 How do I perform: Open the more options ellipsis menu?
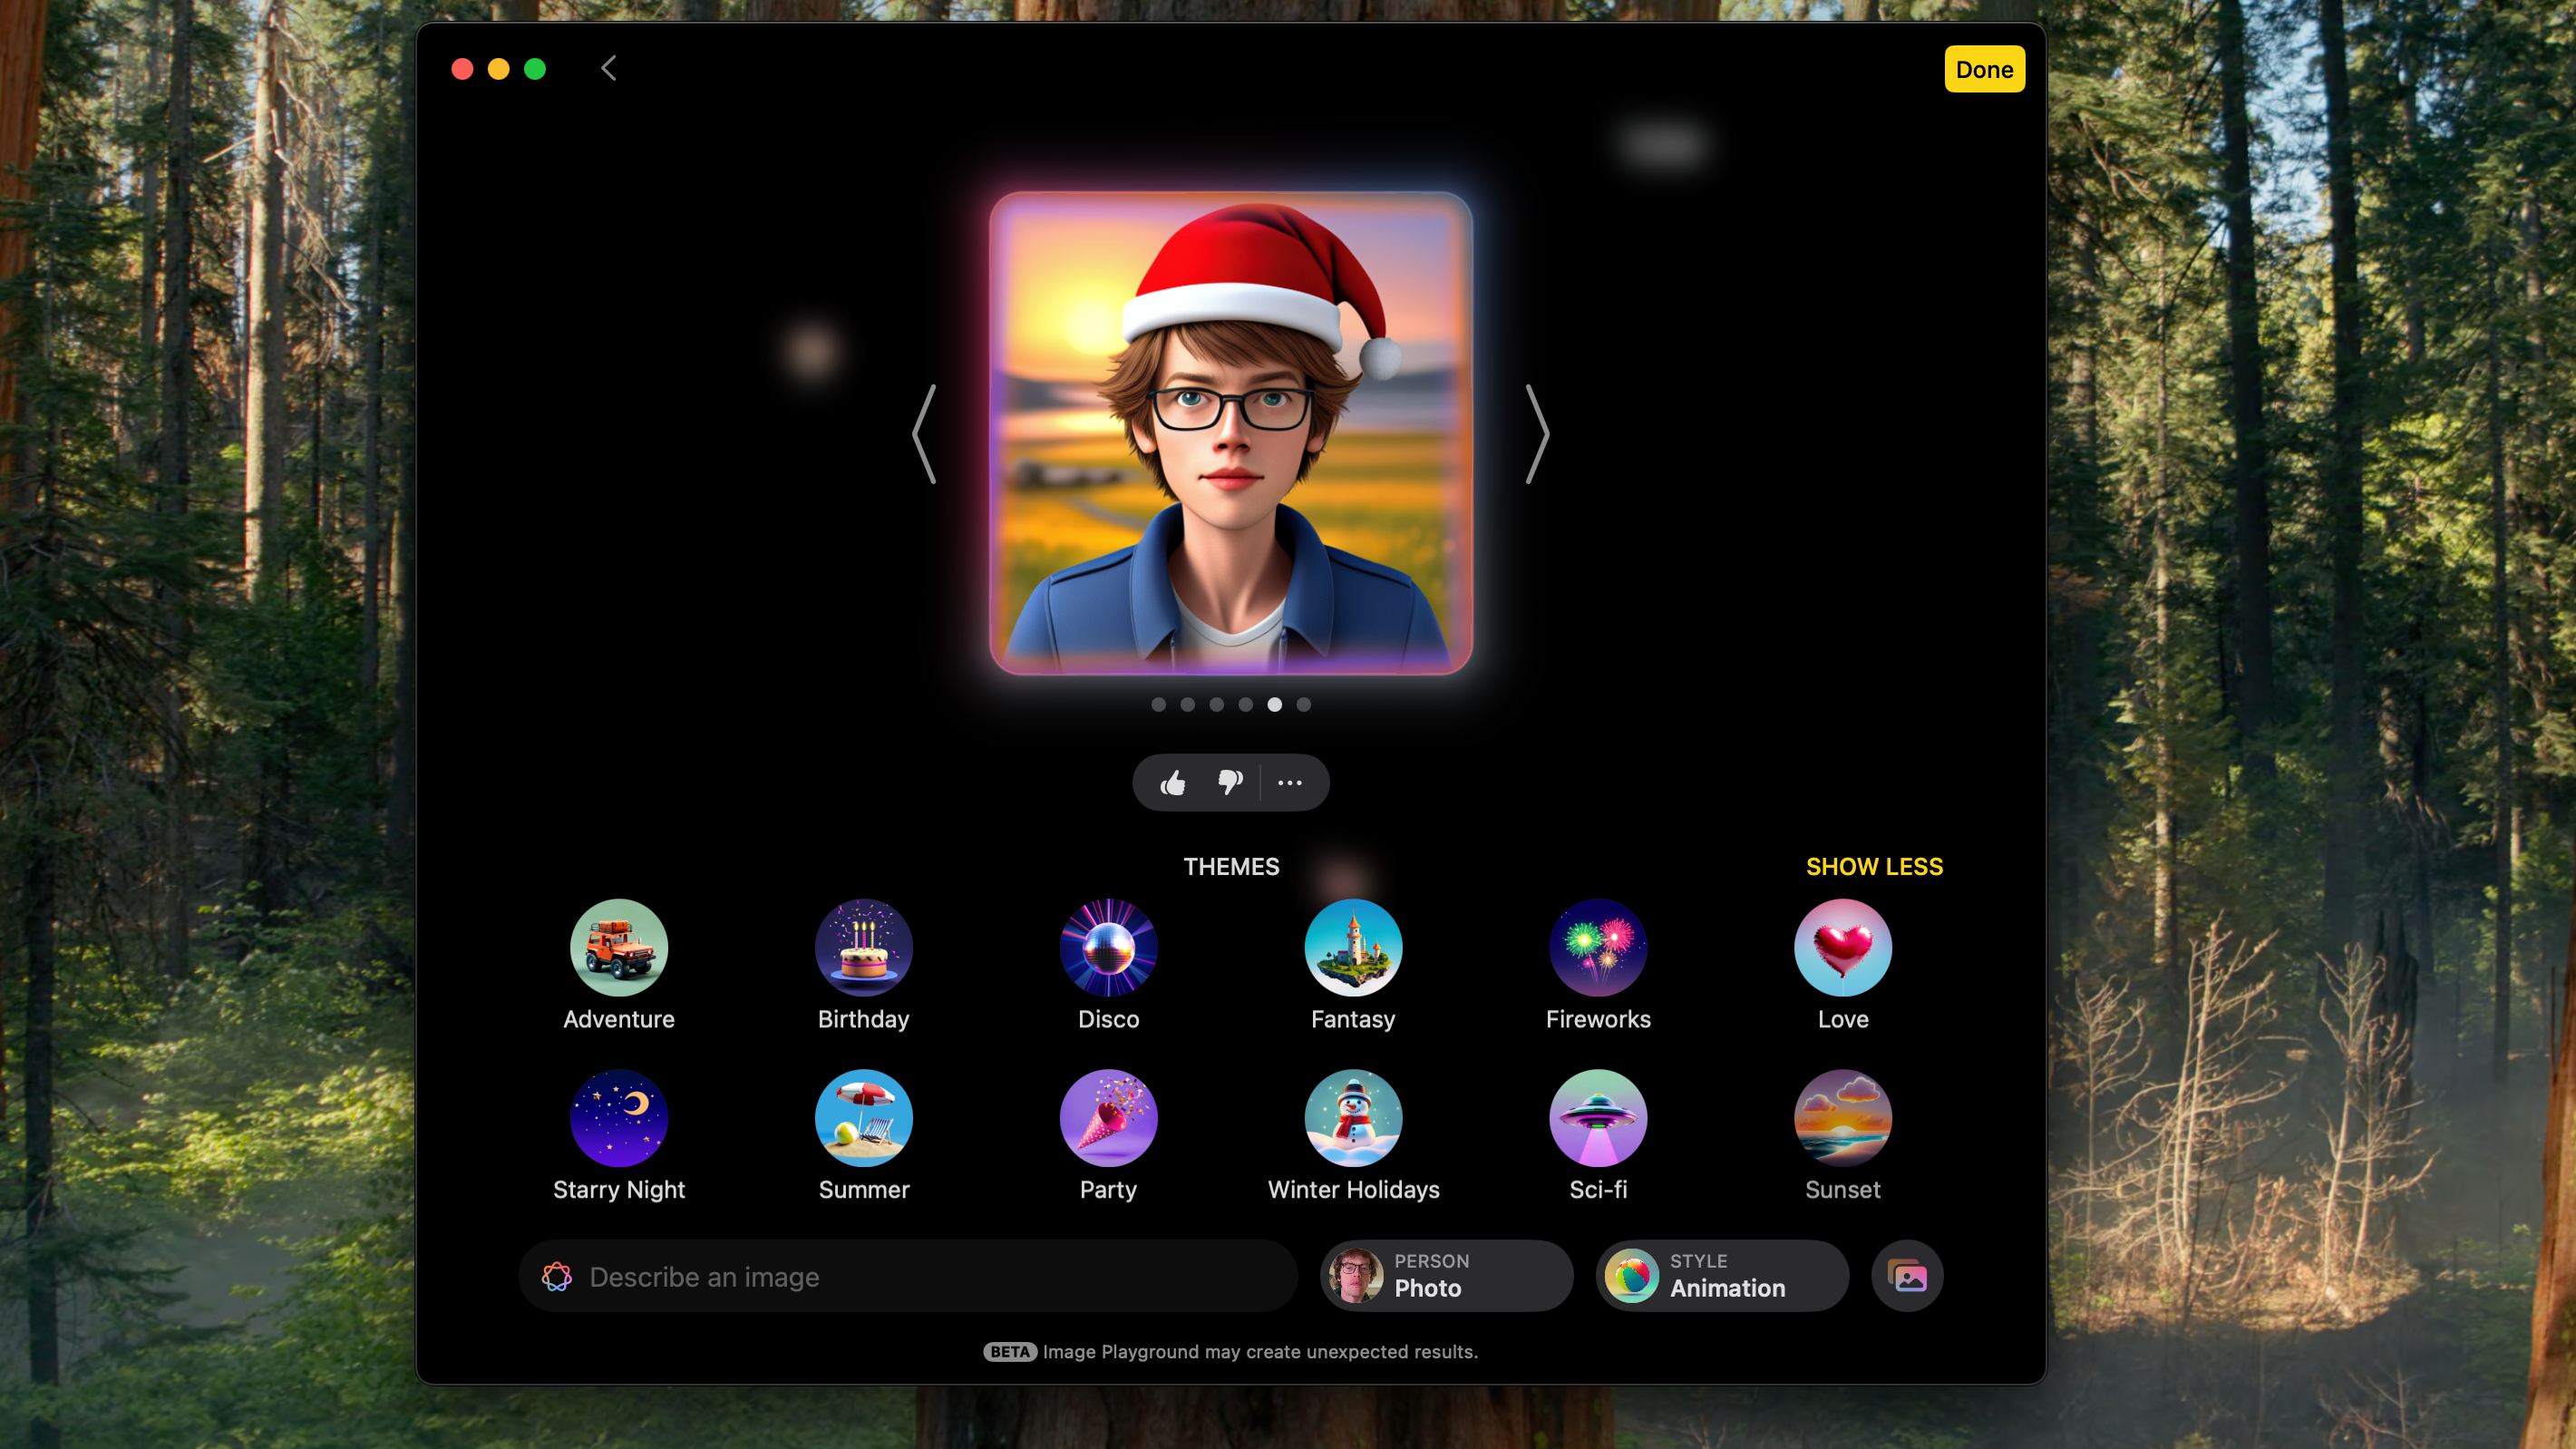coord(1290,783)
